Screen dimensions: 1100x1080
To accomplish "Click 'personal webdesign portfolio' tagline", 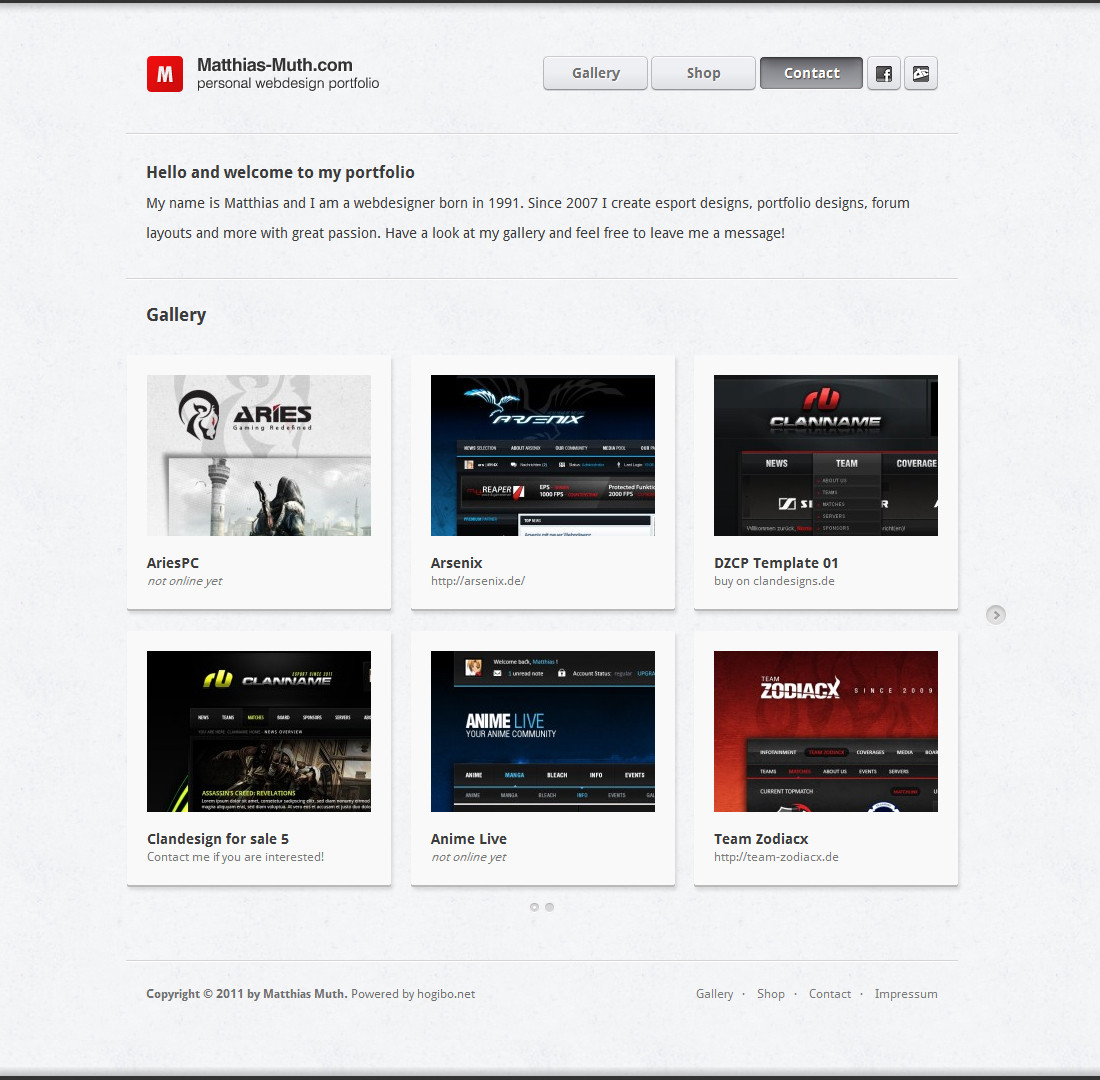I will point(288,84).
